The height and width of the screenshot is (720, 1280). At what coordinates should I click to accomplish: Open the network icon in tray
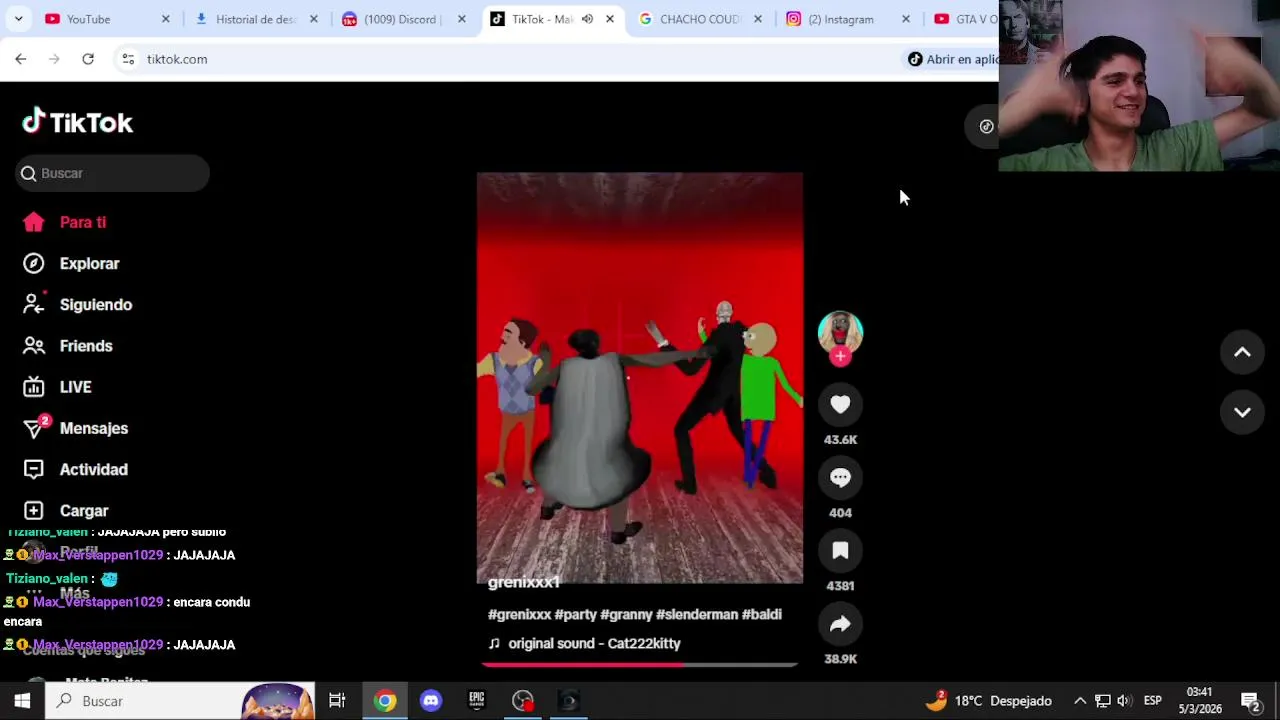pyautogui.click(x=1102, y=701)
